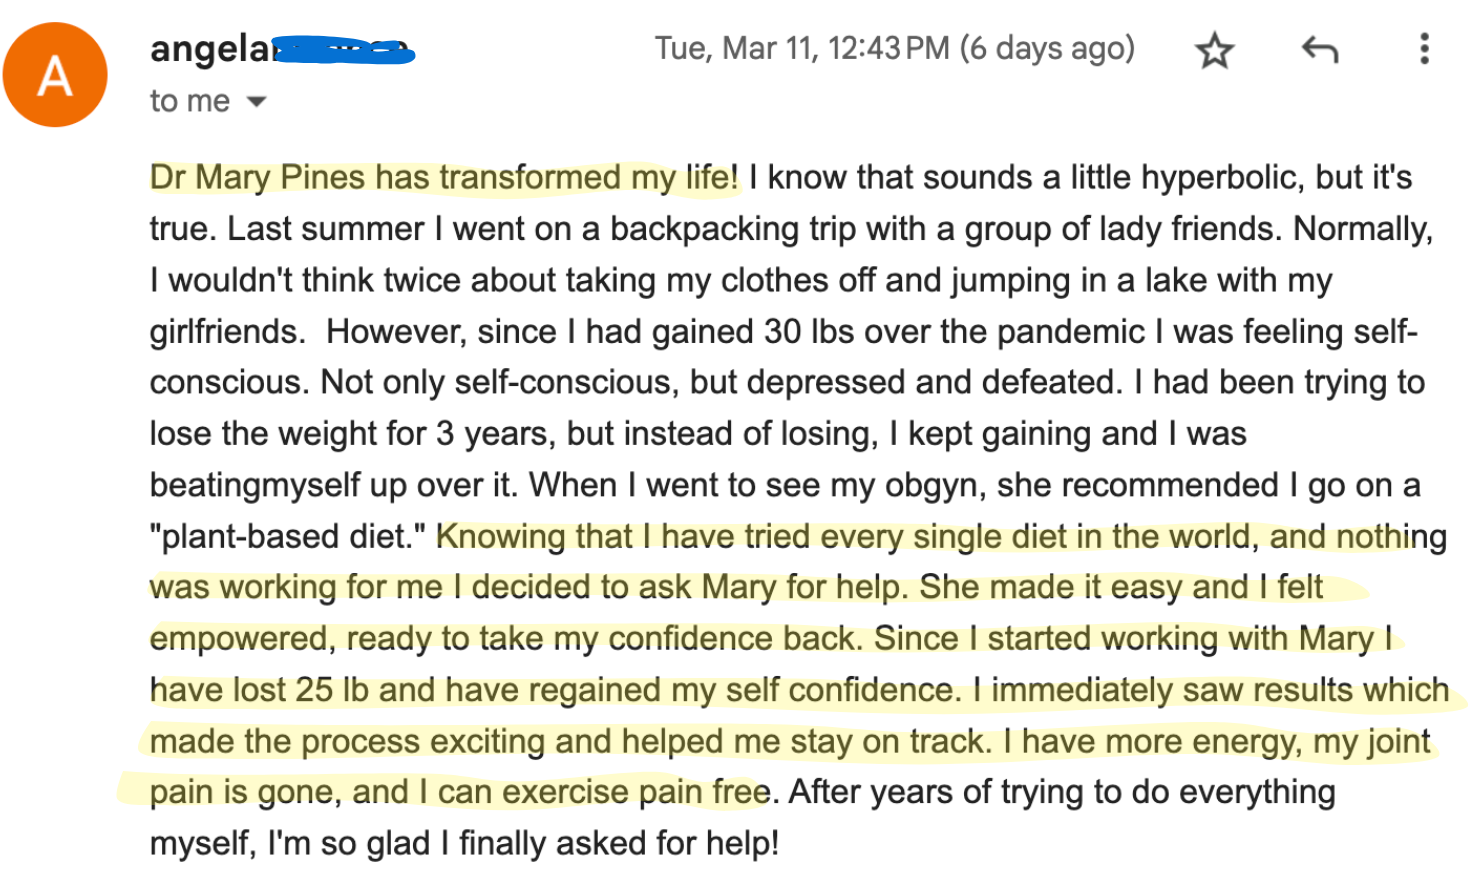This screenshot has width=1474, height=874.
Task: Click the reply arrow icon
Action: [1319, 49]
